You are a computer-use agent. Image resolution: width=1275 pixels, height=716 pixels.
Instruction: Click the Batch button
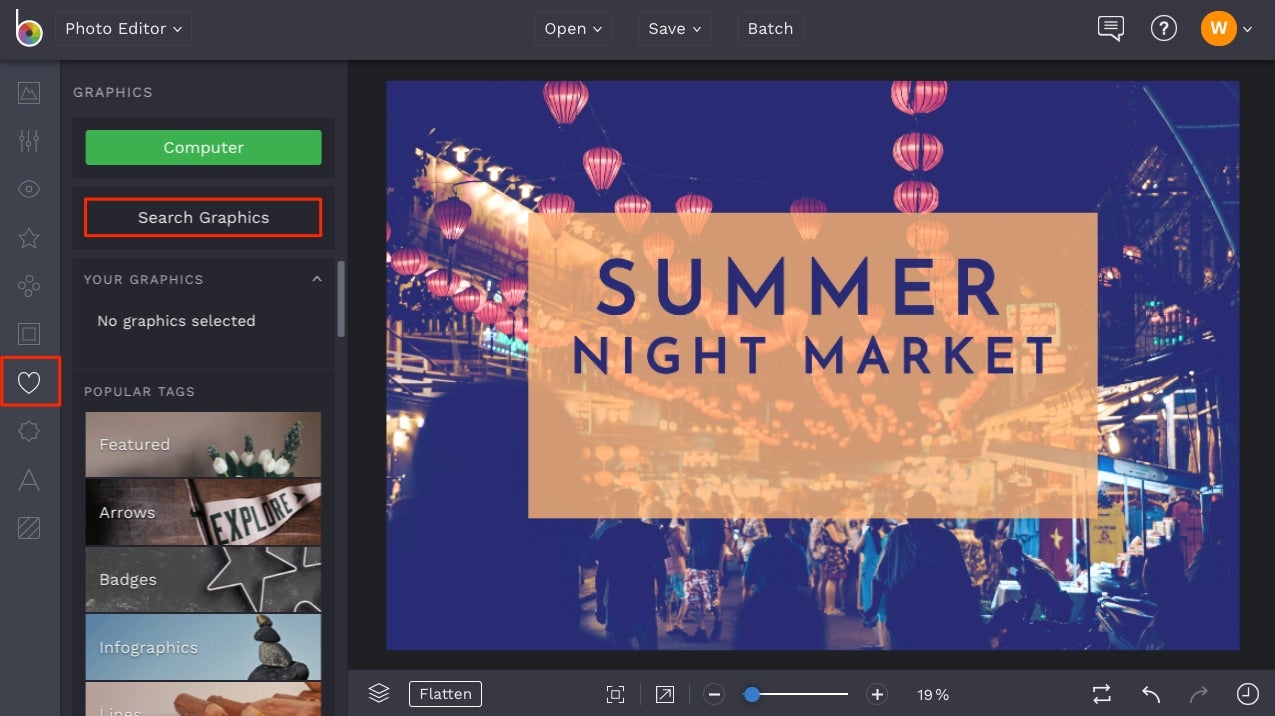[x=770, y=28]
